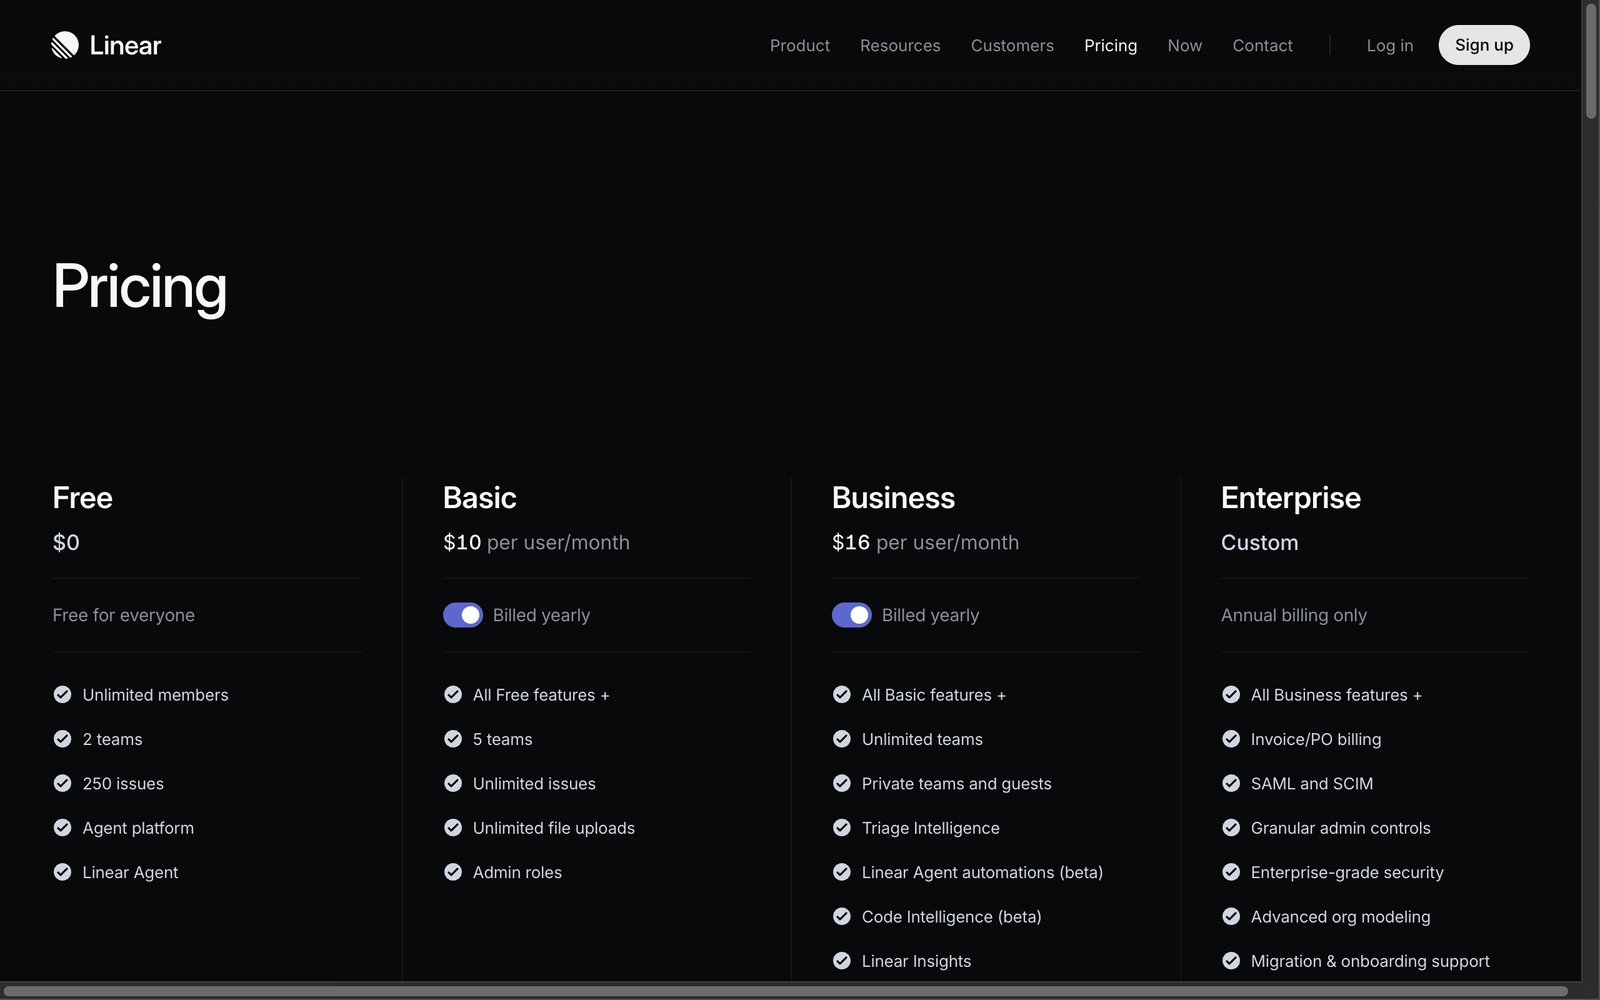1600x1000 pixels.
Task: Click the Triage Intelligence feature text
Action: [931, 828]
